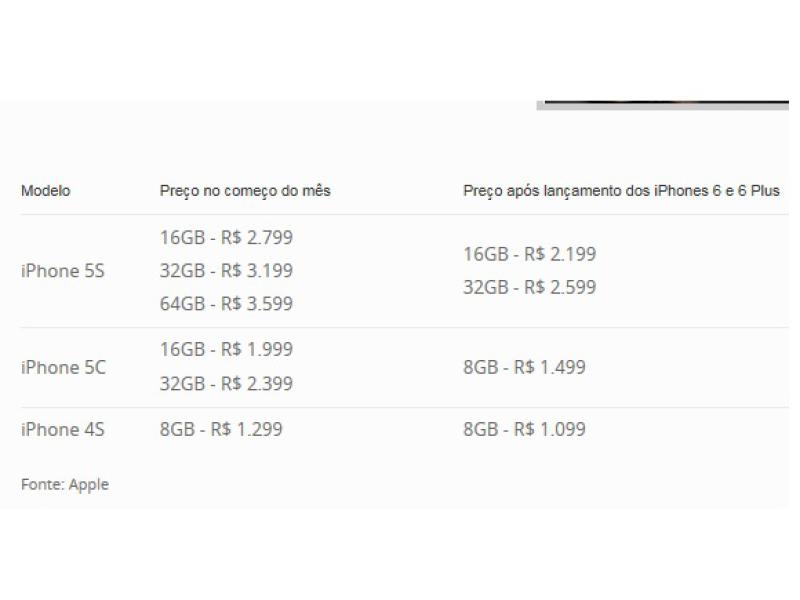Select the 32GB - R$ 2.399 entry
Screen dimensions: 800x600
pos(226,383)
